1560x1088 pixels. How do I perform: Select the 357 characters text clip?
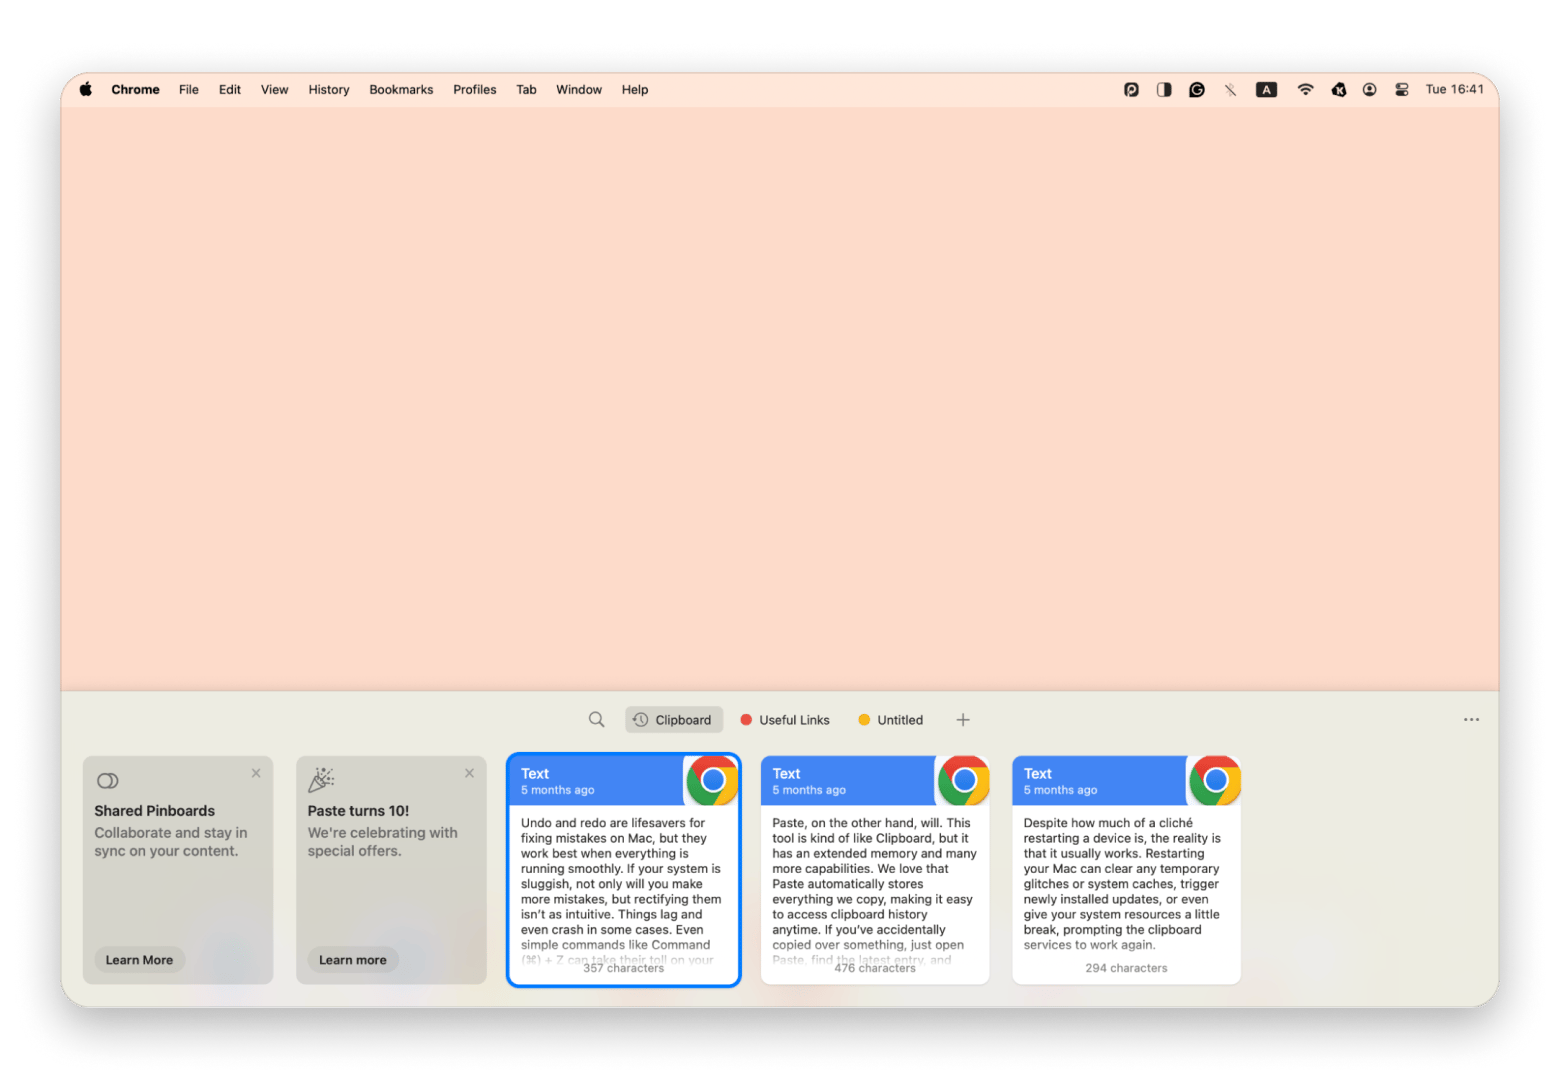[623, 880]
